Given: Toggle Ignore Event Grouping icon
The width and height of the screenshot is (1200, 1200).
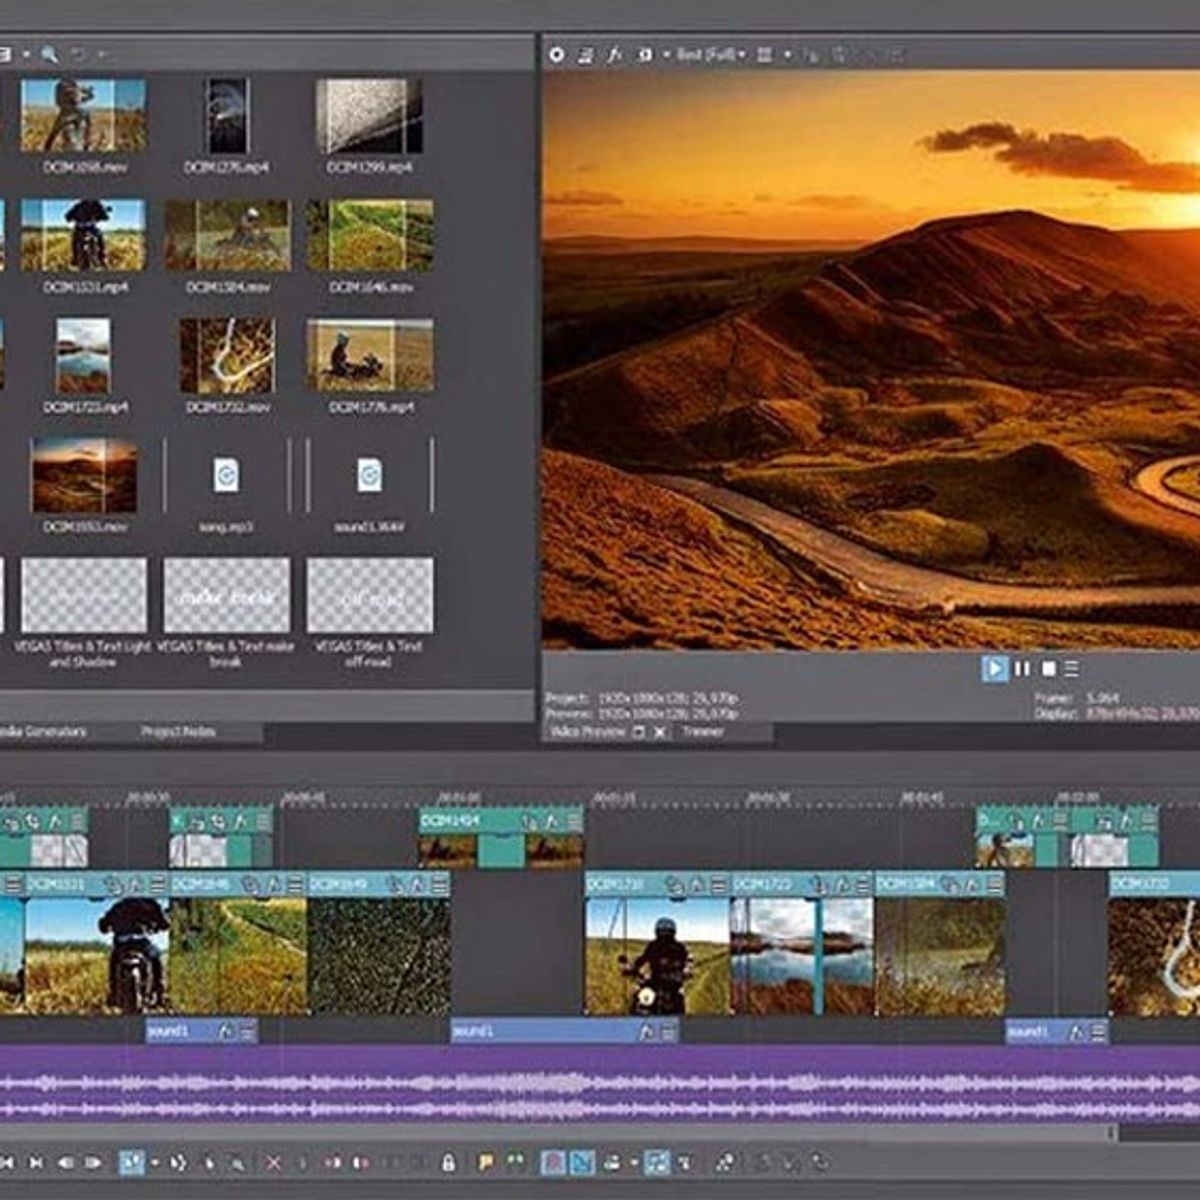Looking at the screenshot, I should [686, 1162].
